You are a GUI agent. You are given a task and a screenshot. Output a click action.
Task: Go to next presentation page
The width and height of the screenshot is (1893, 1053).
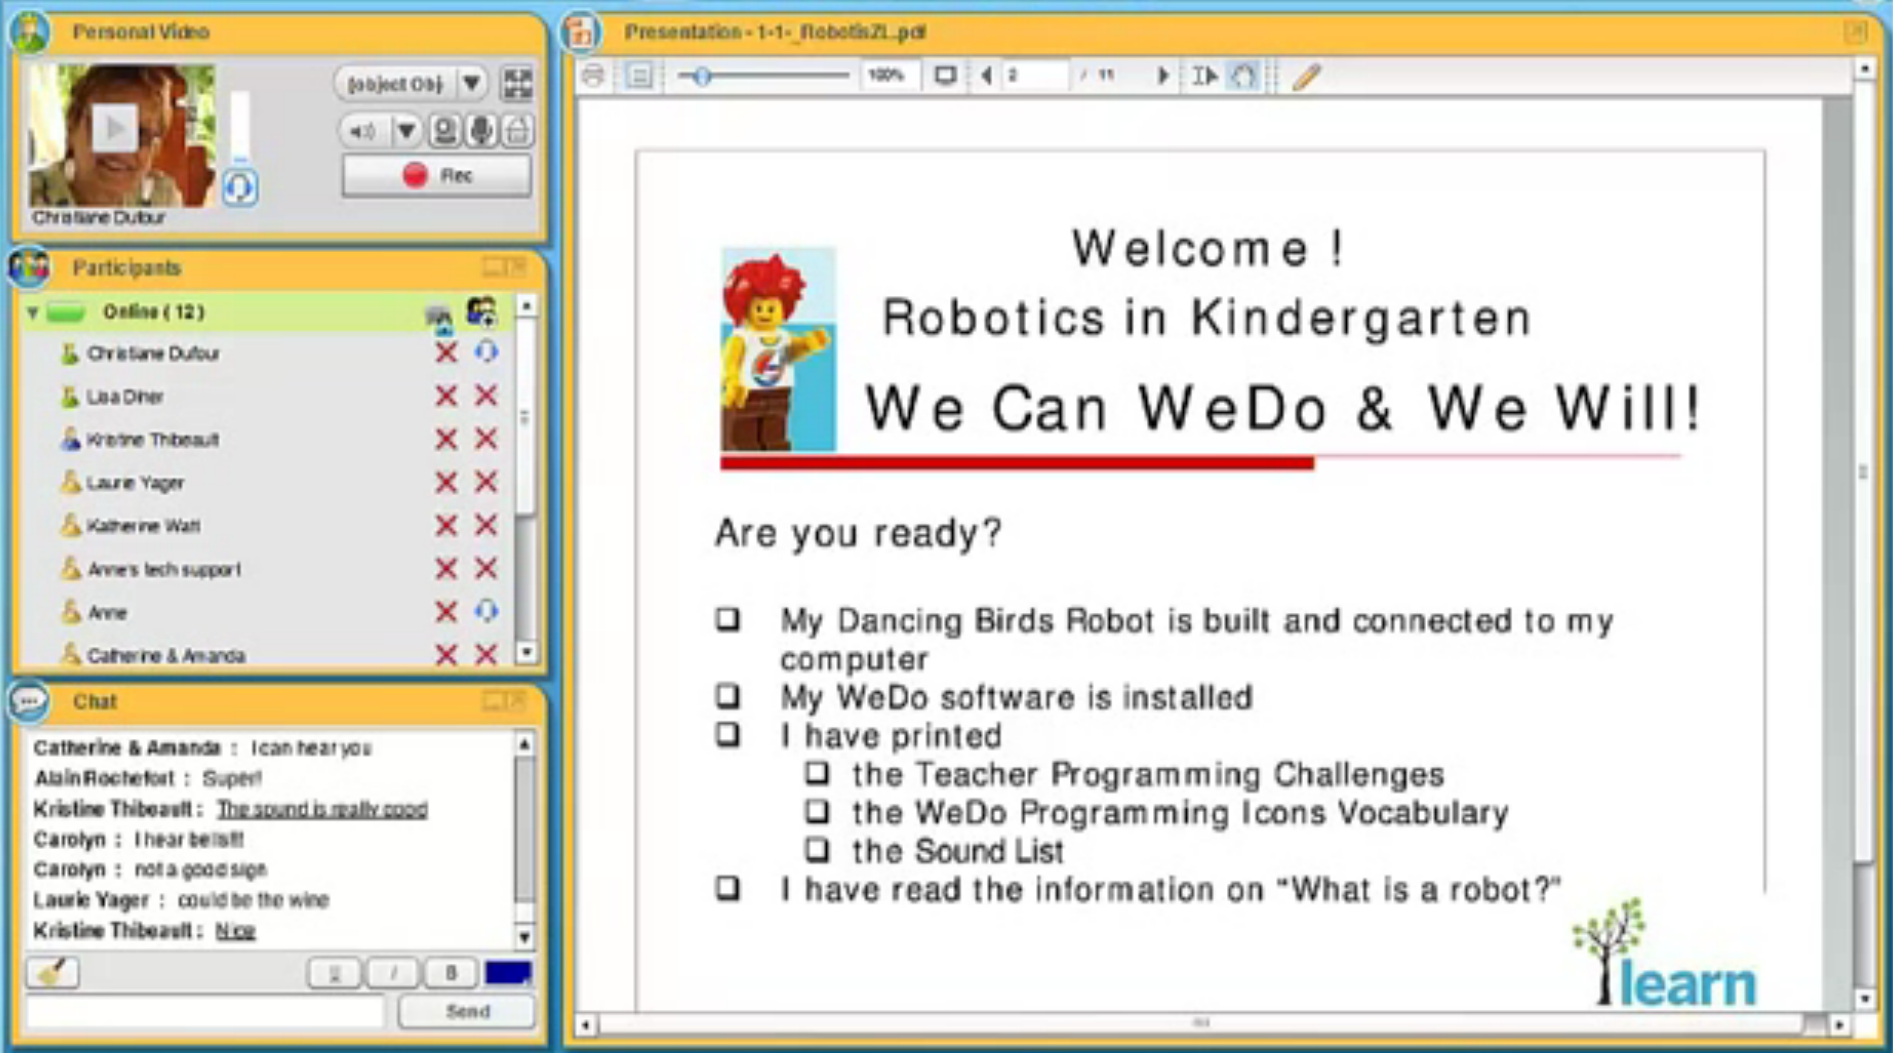[1163, 76]
